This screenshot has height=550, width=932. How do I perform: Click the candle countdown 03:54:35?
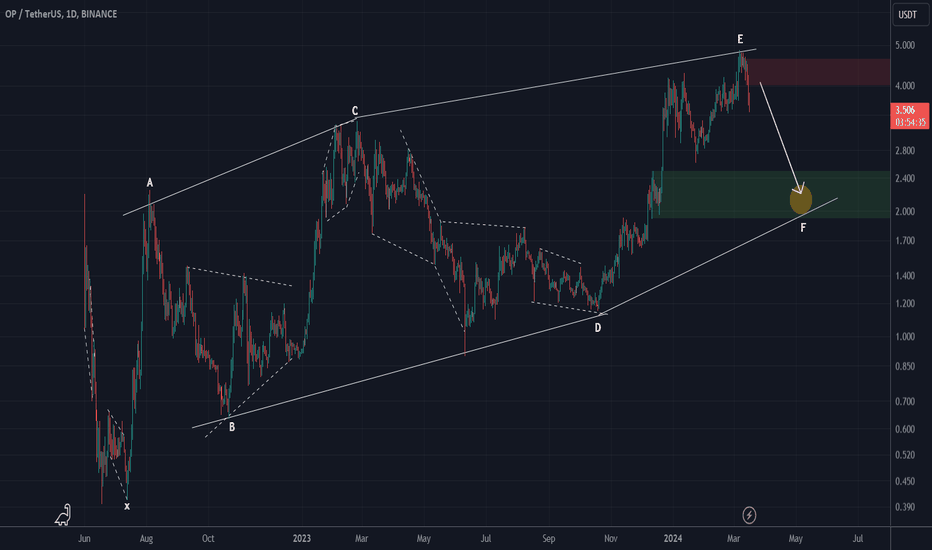tap(910, 122)
